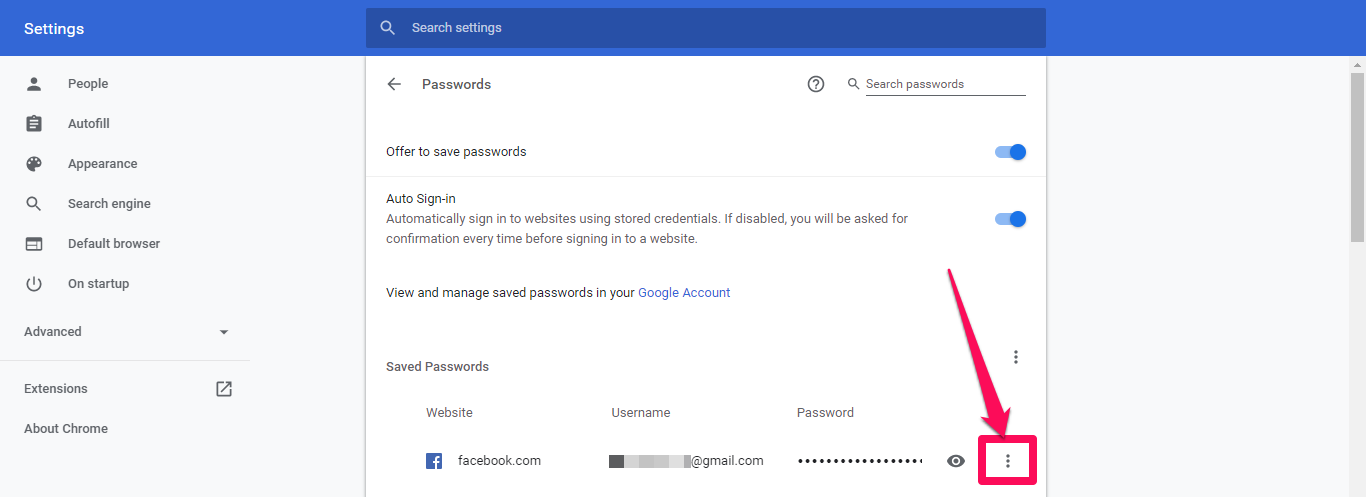
Task: Expand the Advanced section arrow
Action: pos(224,332)
